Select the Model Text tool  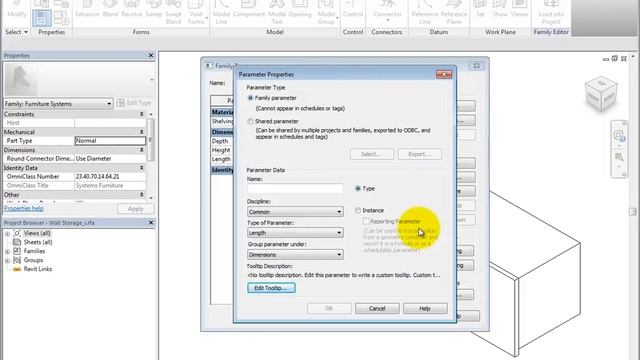point(277,13)
